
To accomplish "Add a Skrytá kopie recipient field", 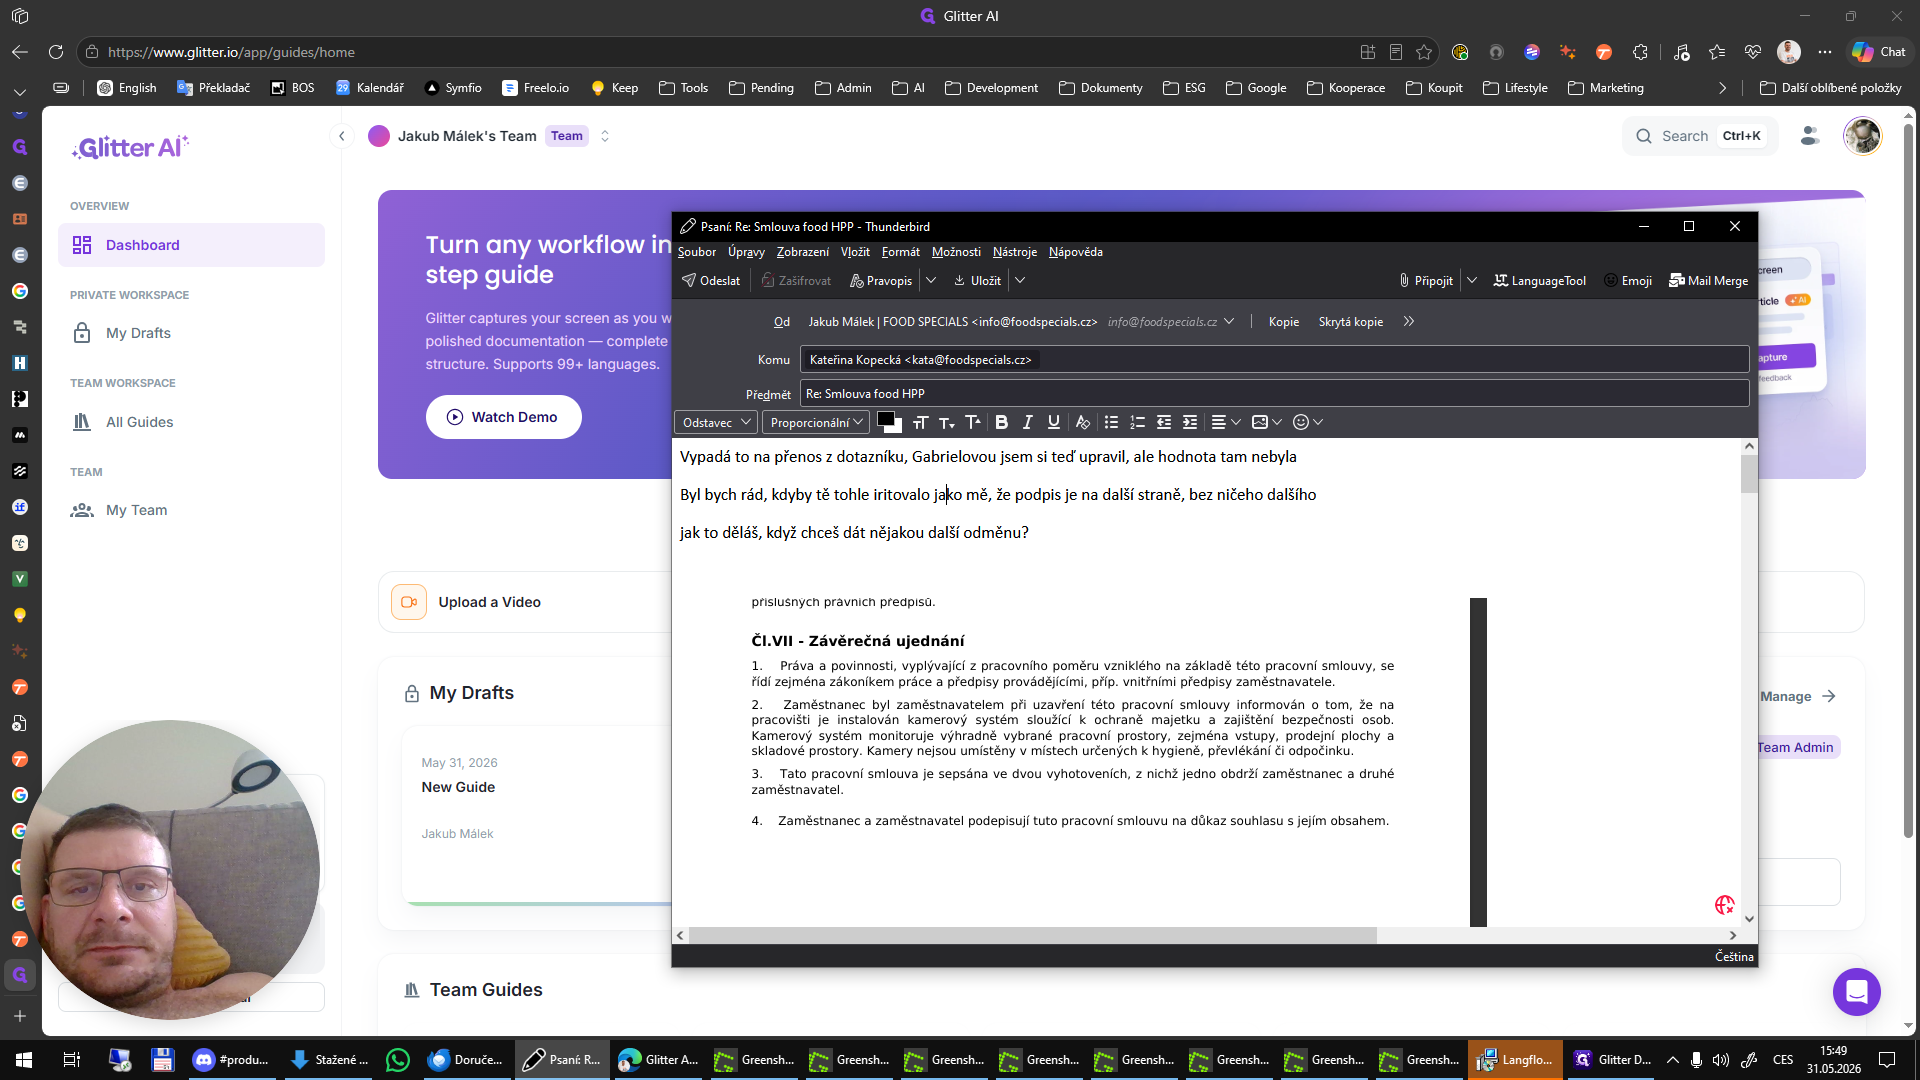I will pos(1350,322).
